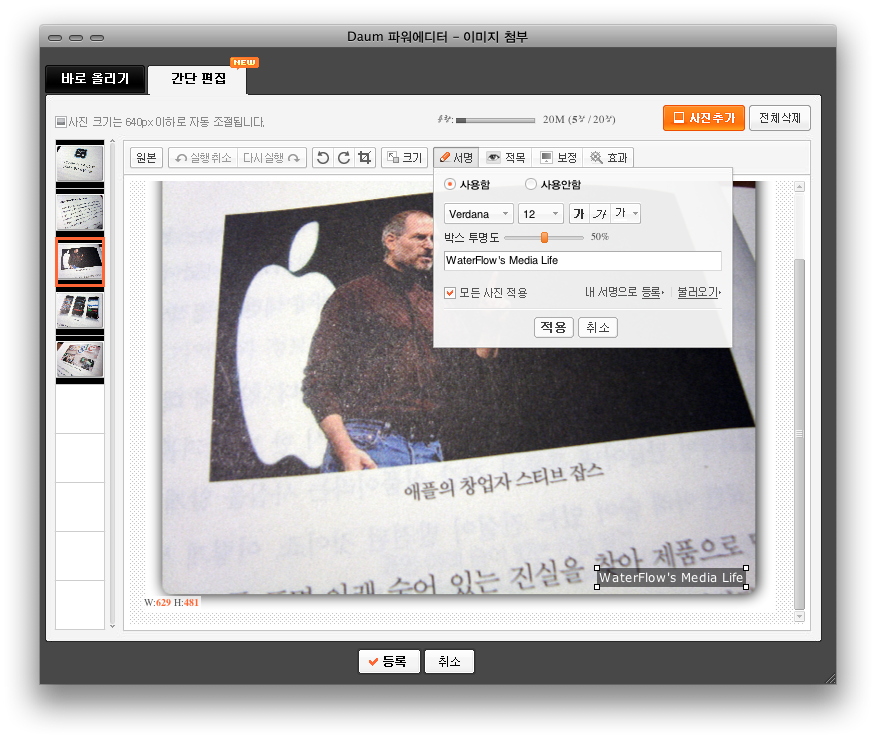
Task: Click 취소 in the signature panel
Action: tap(598, 327)
